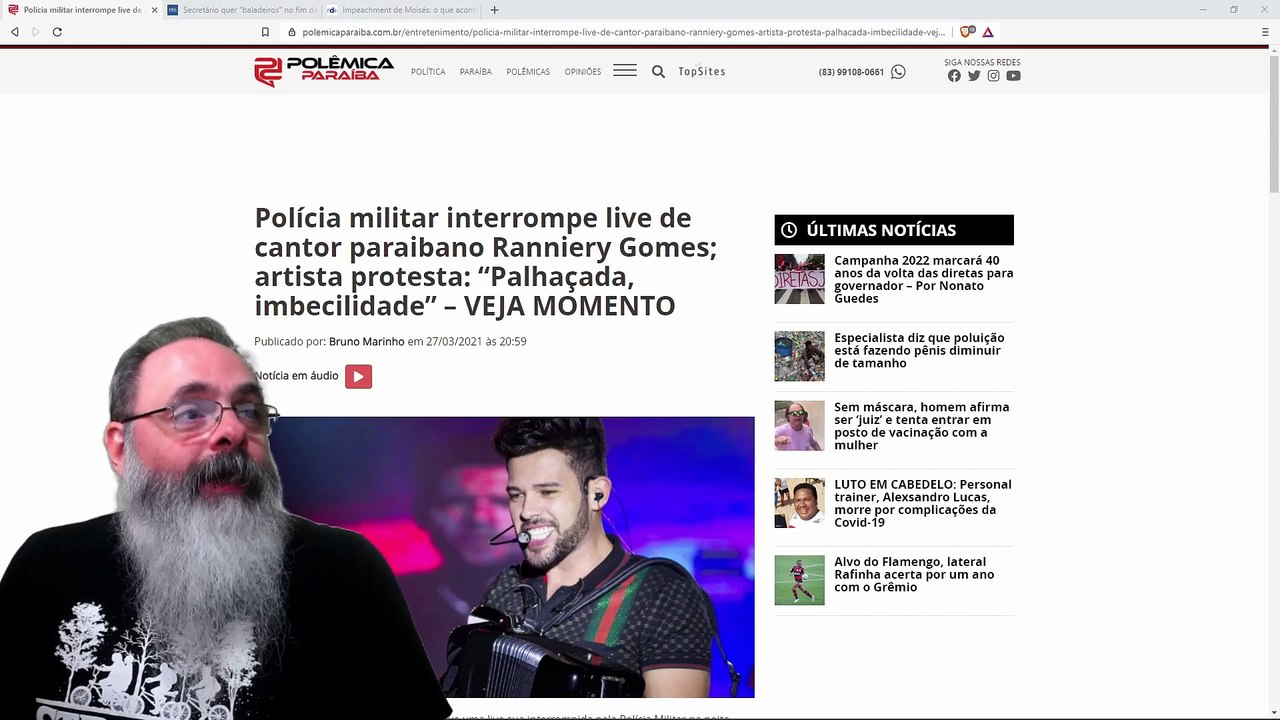The image size is (1280, 720).
Task: Open Alvo do Flamengo lateral Rafinha article
Action: click(x=914, y=574)
